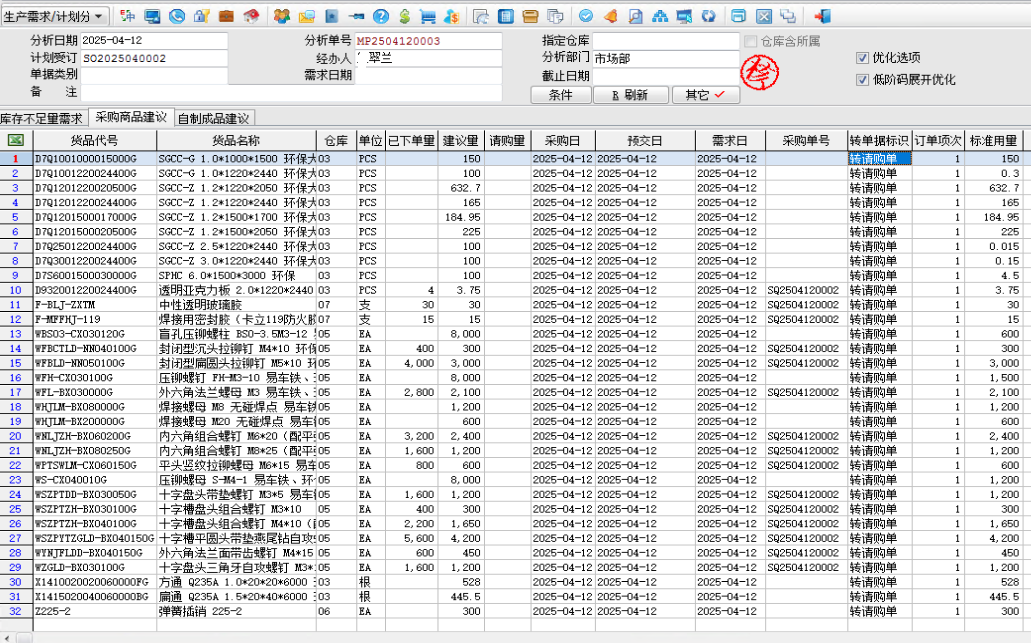Click the 建议量 column header
Image resolution: width=1031 pixels, height=643 pixels.
coord(460,141)
